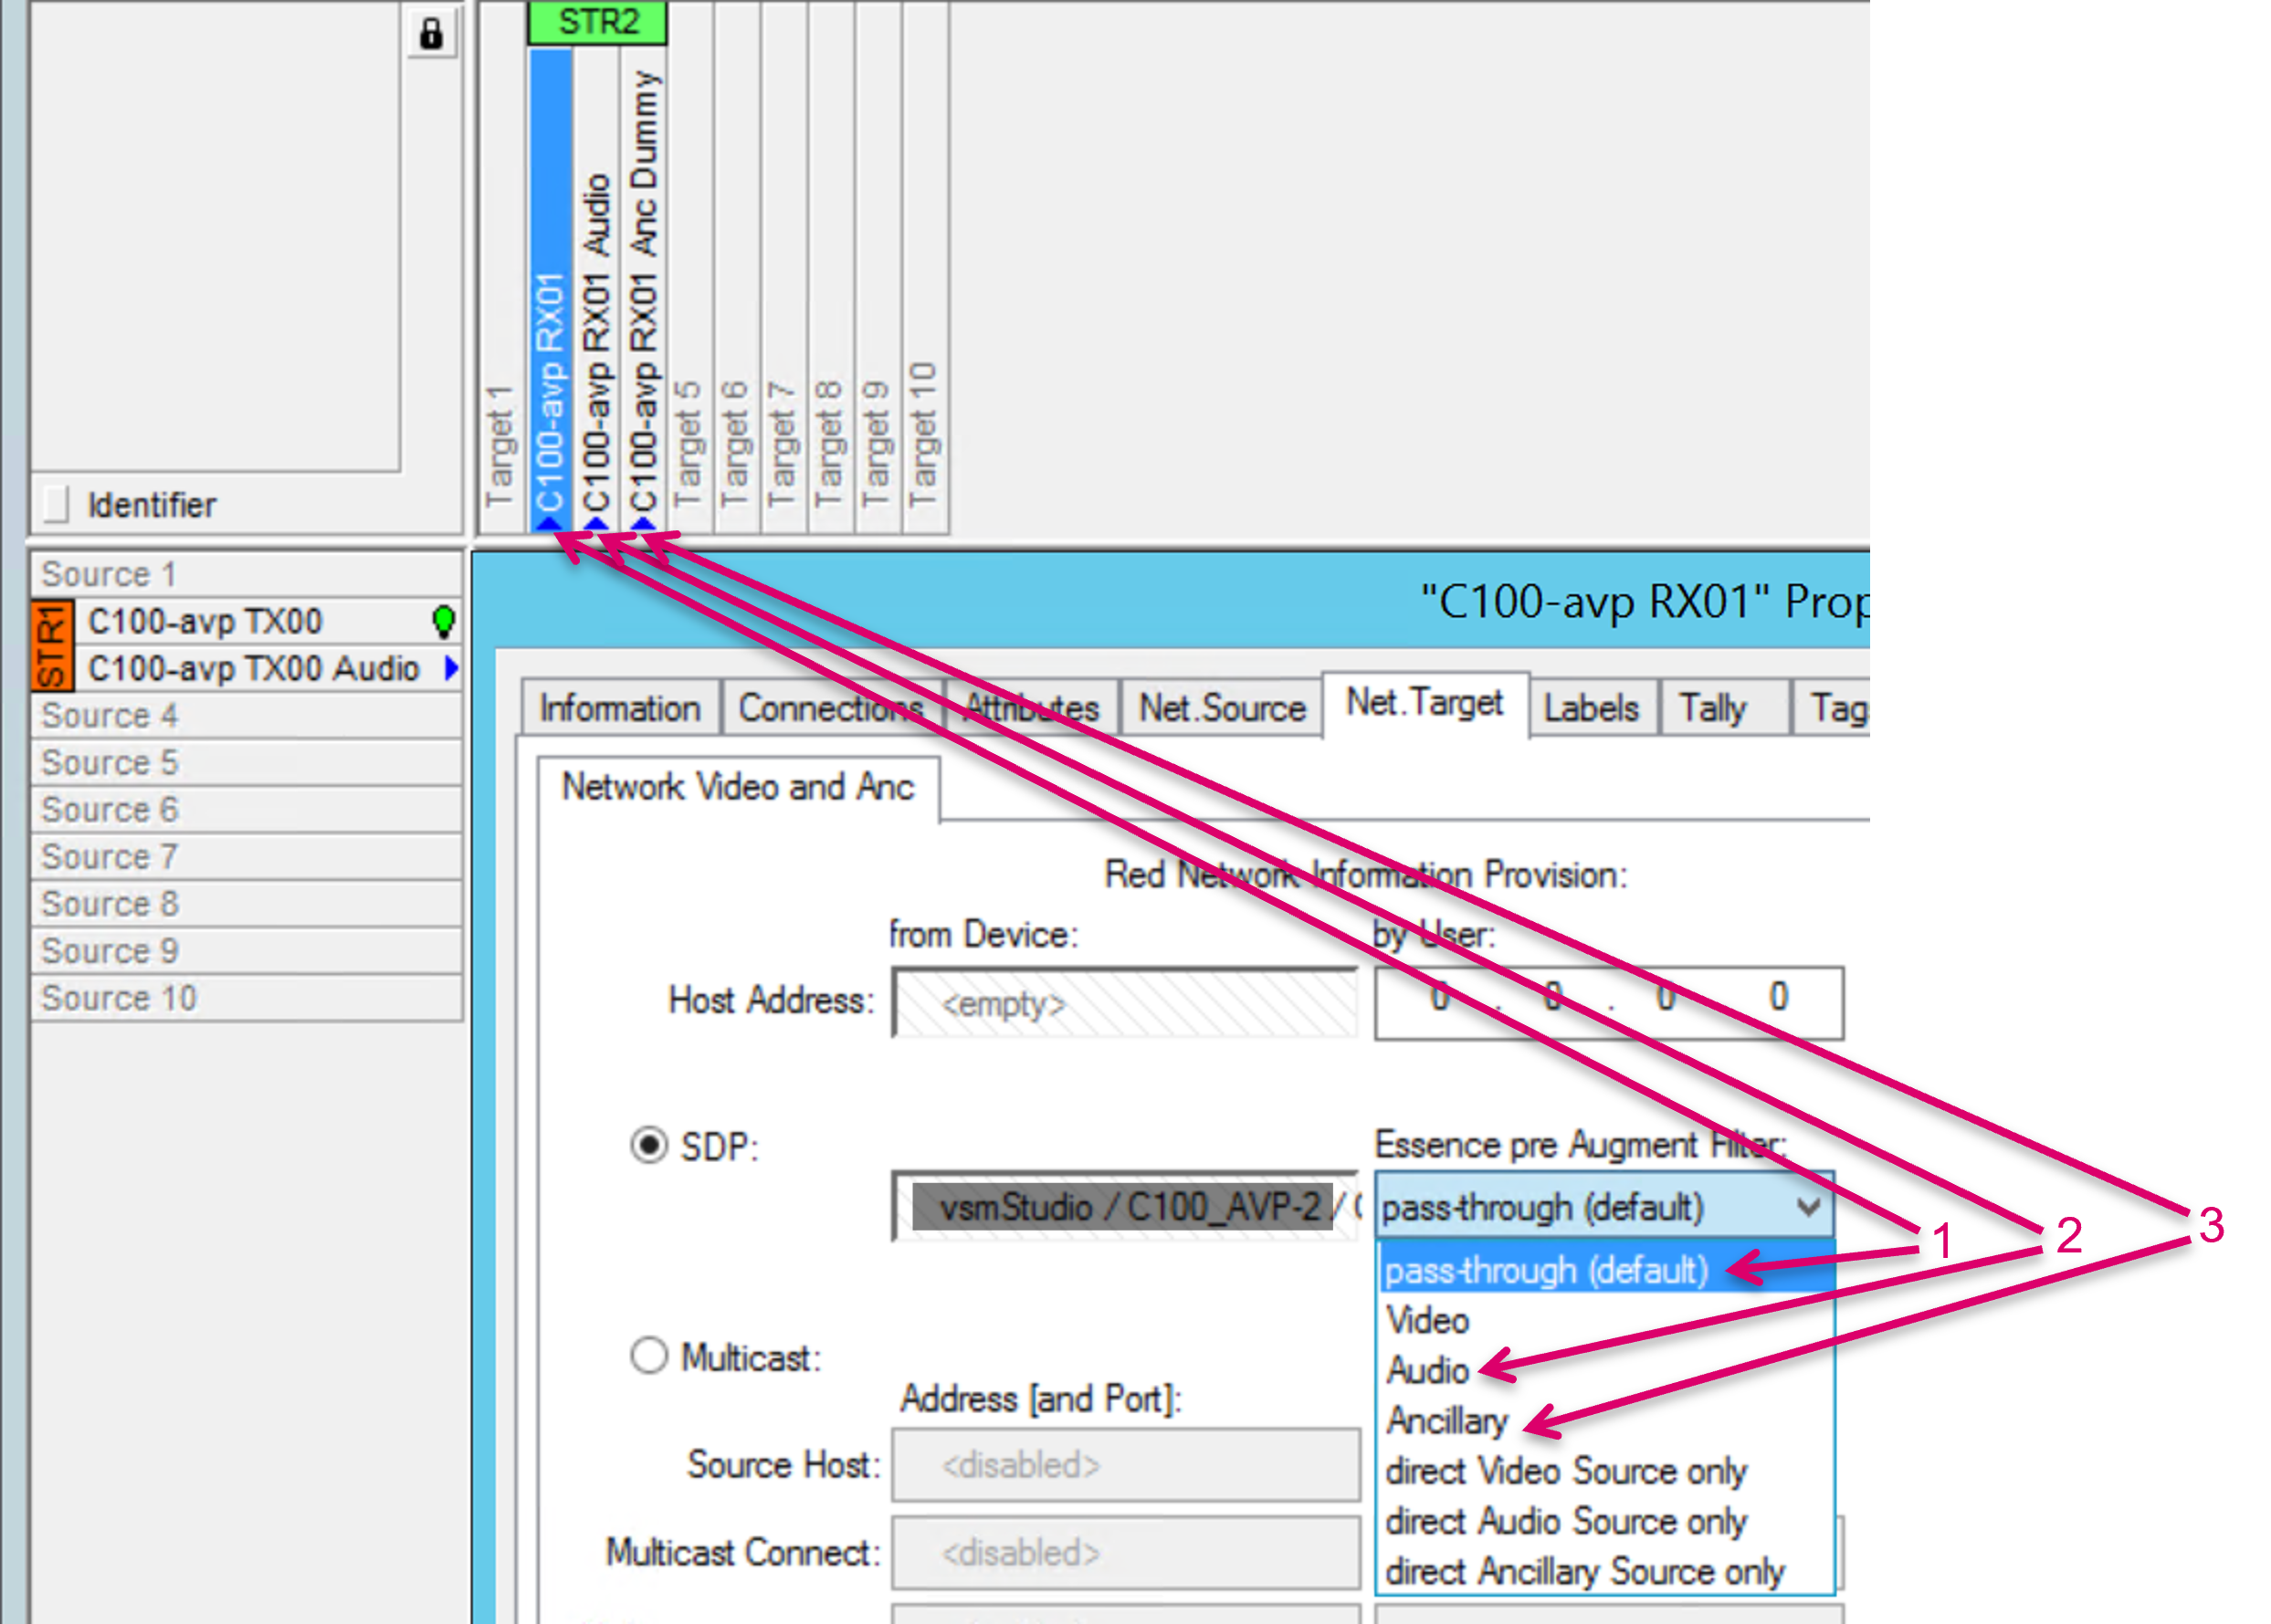
Task: Open the Network Video and Anc subtab
Action: (x=738, y=787)
